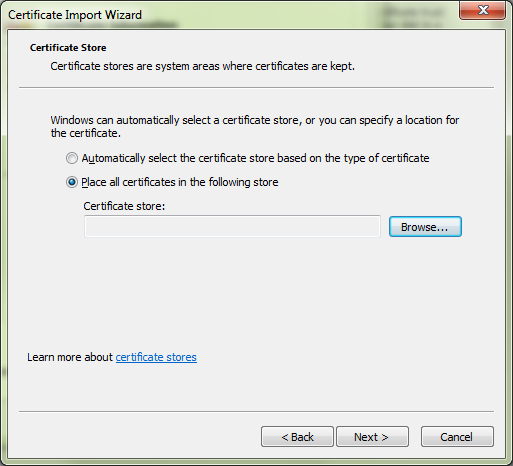
Task: Cancel the Certificate Import Wizard
Action: click(457, 437)
